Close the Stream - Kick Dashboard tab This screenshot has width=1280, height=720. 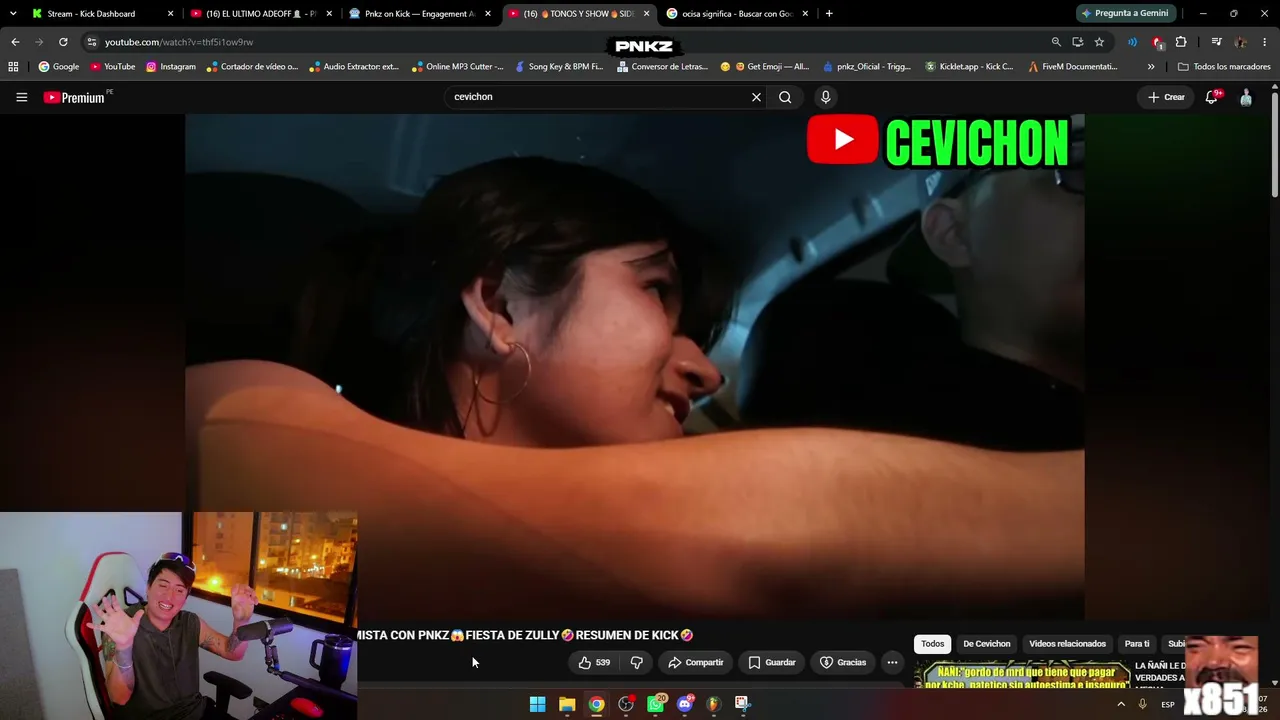click(171, 14)
